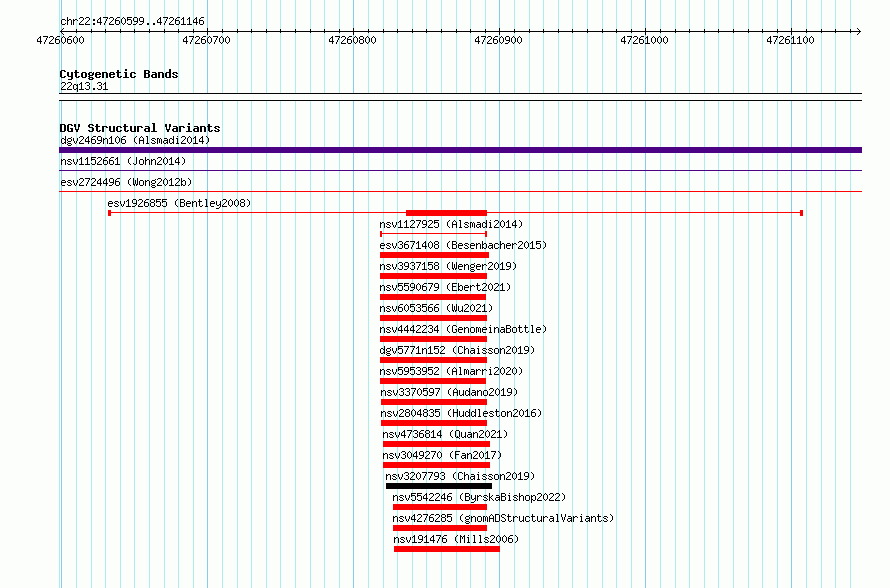Click ruler position 47261100
Viewport: 890px width, 588px height.
click(790, 40)
